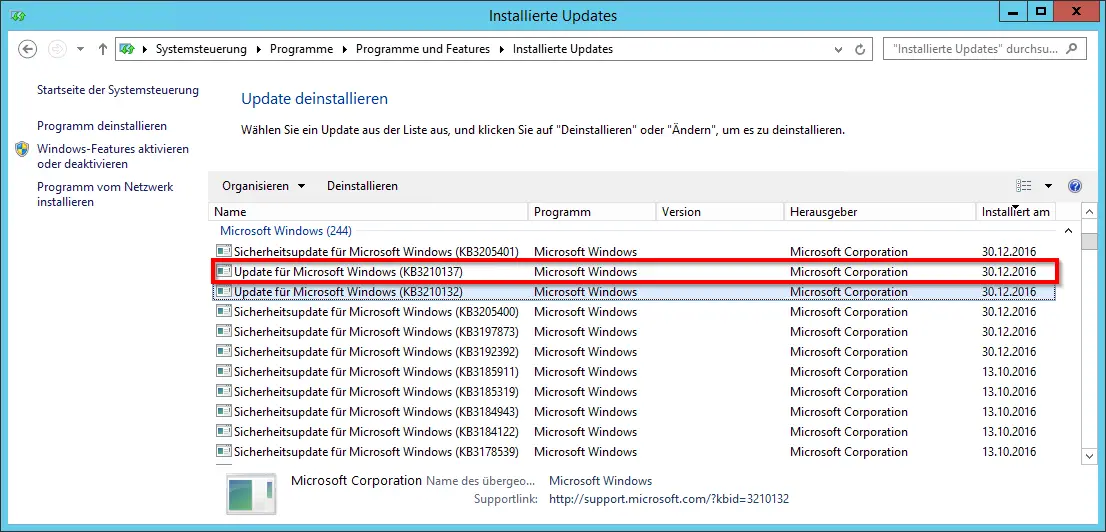Sort by the Version column header

click(719, 212)
